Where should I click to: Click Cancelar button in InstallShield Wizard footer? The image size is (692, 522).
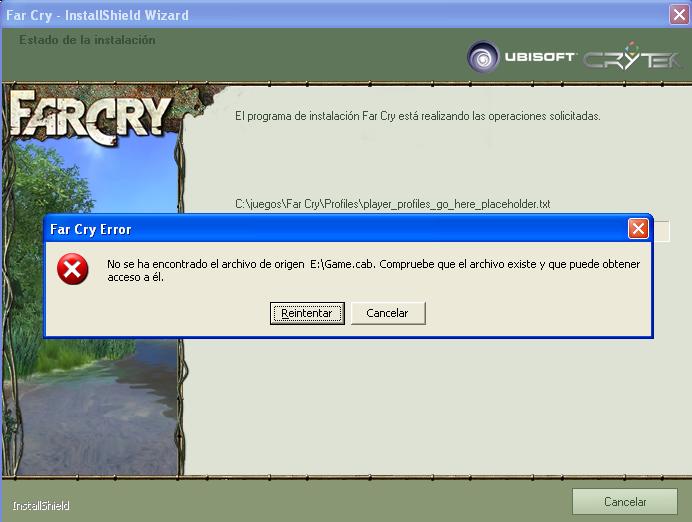(624, 502)
